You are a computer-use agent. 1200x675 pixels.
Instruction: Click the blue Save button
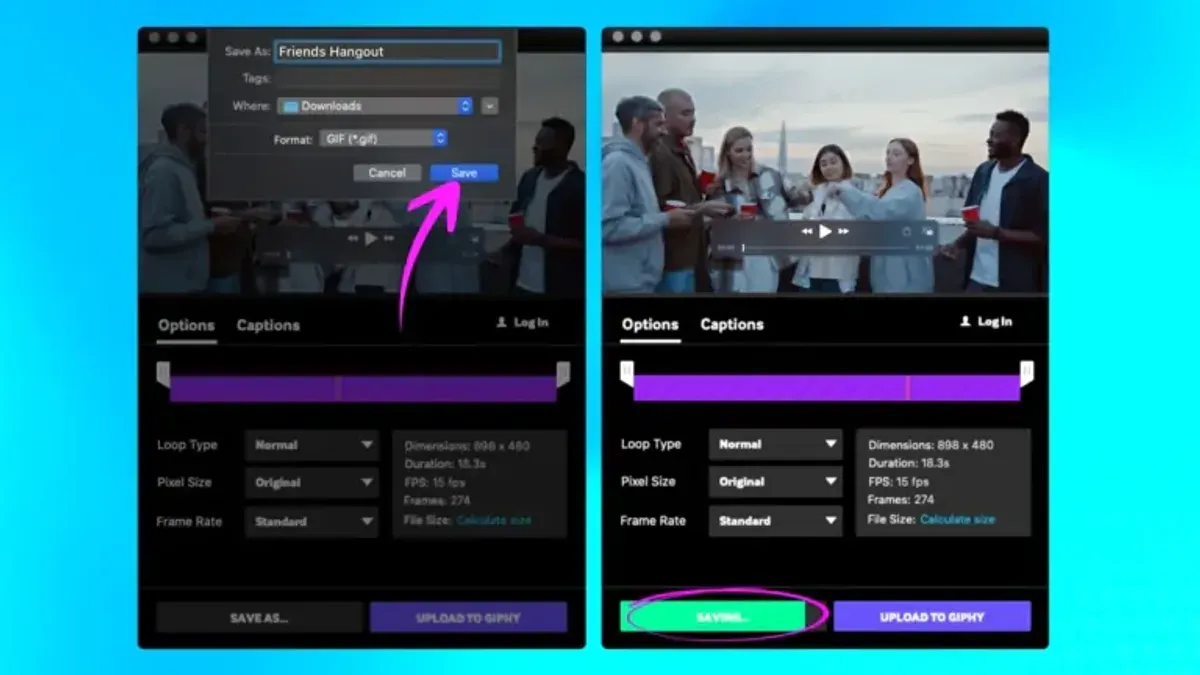[x=464, y=173]
